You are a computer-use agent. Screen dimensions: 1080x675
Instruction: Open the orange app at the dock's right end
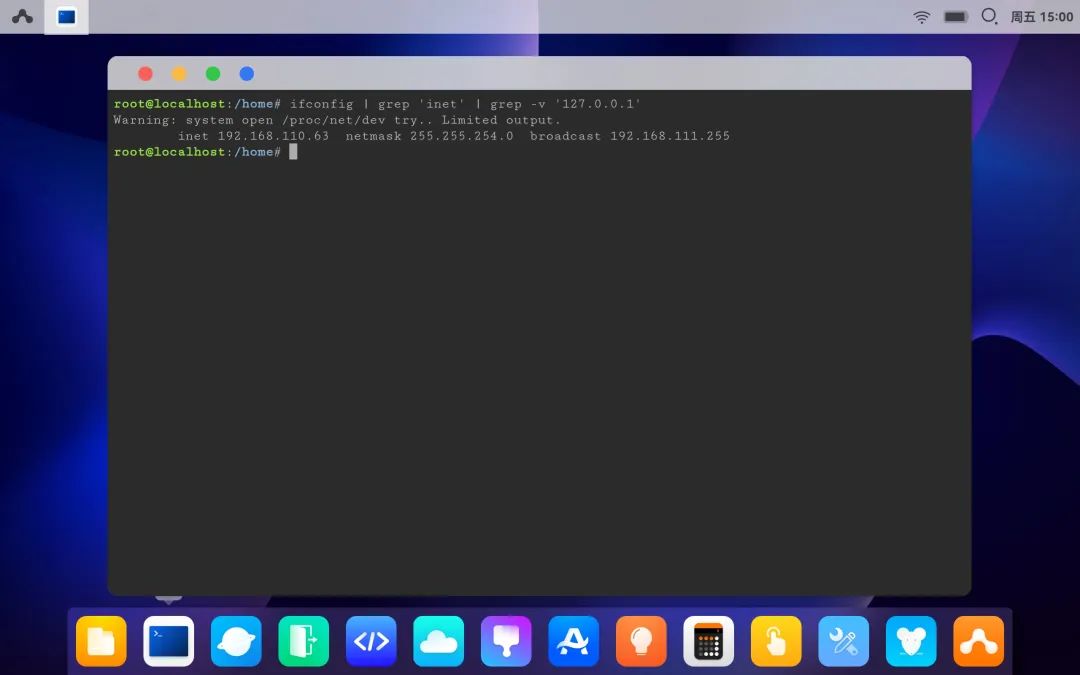coord(978,642)
